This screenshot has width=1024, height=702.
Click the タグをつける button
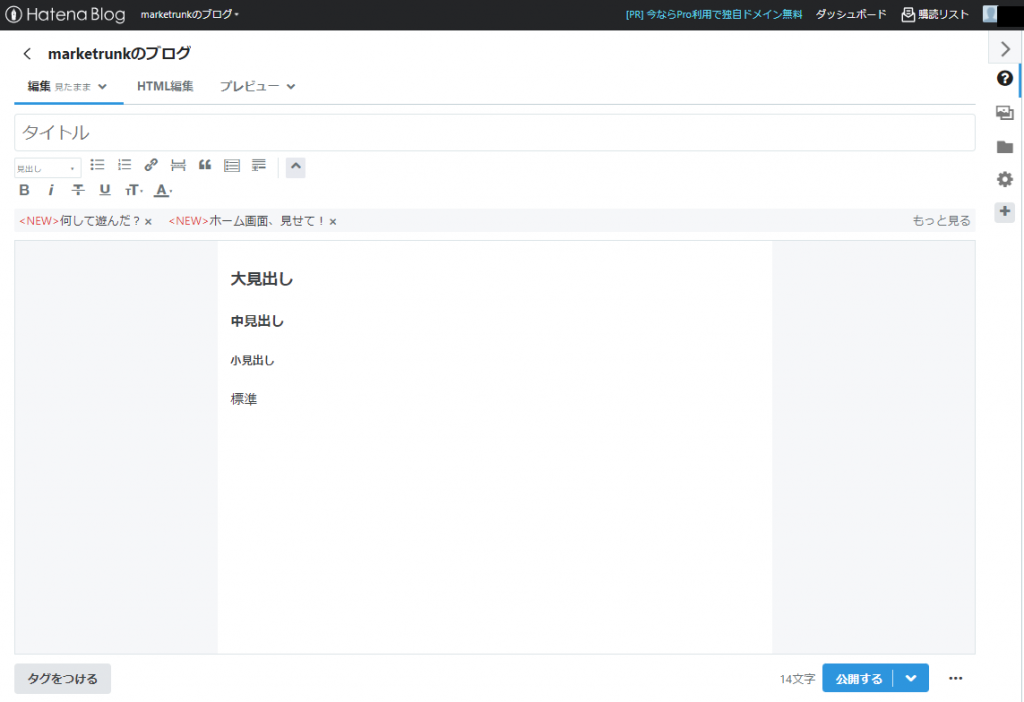click(x=63, y=679)
